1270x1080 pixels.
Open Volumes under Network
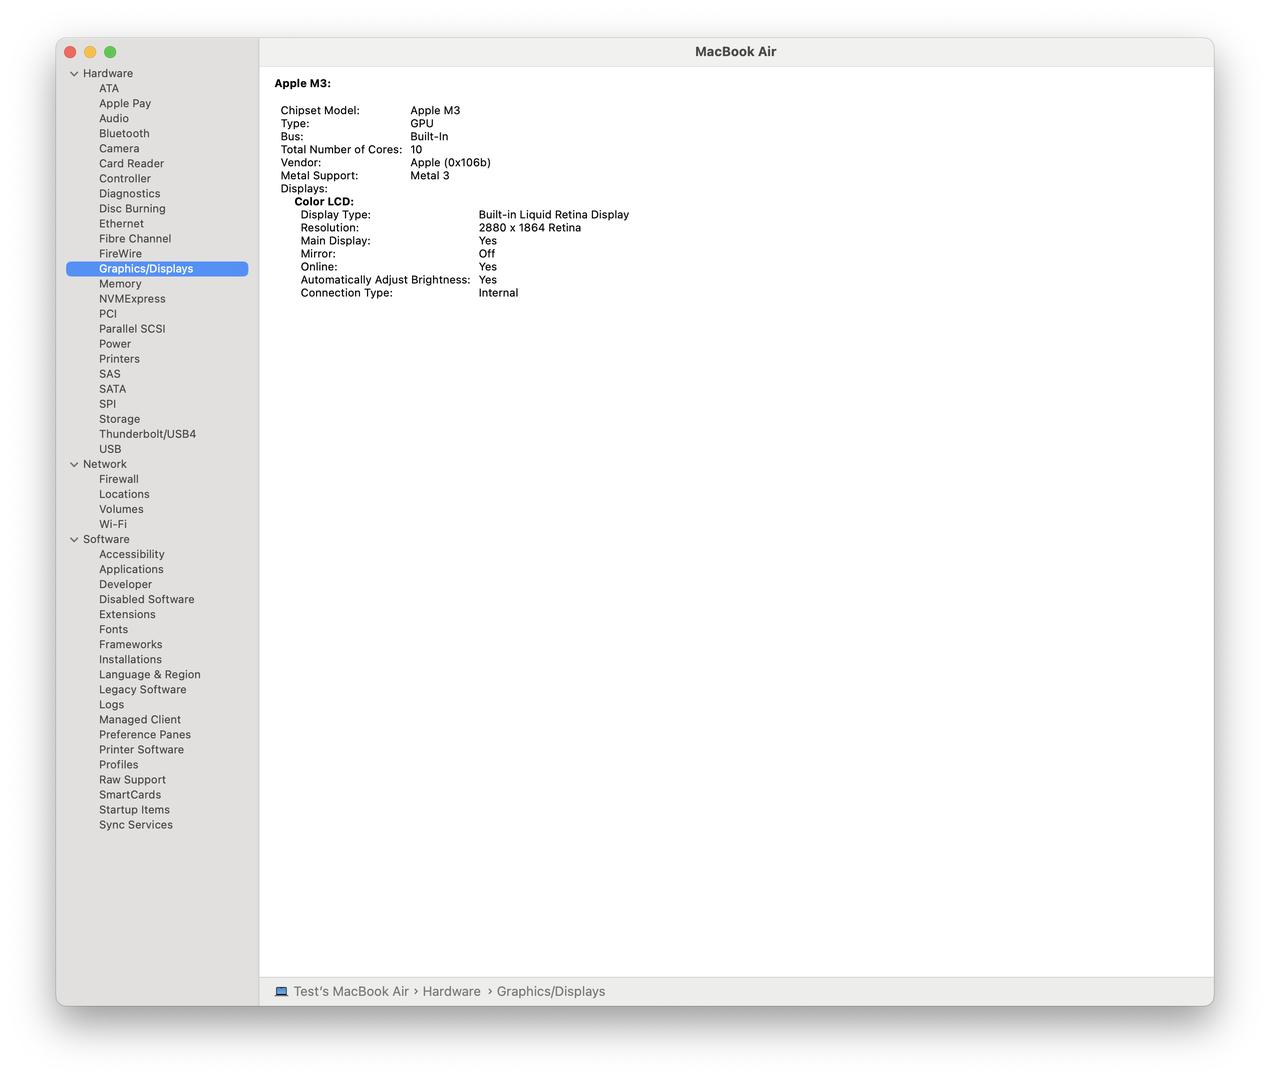click(x=121, y=509)
